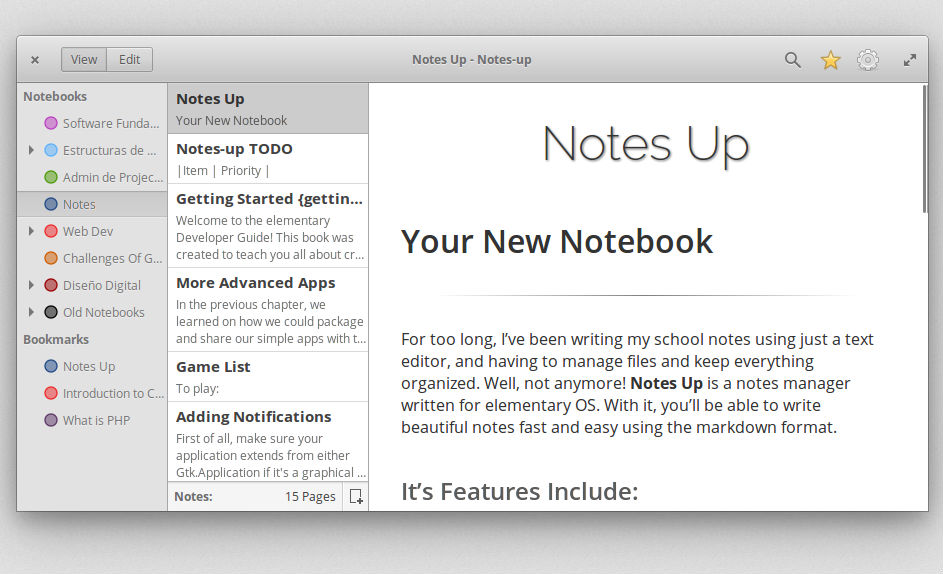Open the Web Dev notebook

tap(92, 231)
